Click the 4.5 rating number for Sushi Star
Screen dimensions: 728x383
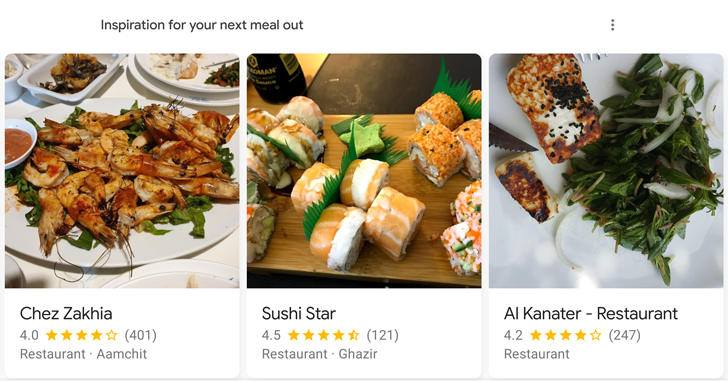click(271, 335)
